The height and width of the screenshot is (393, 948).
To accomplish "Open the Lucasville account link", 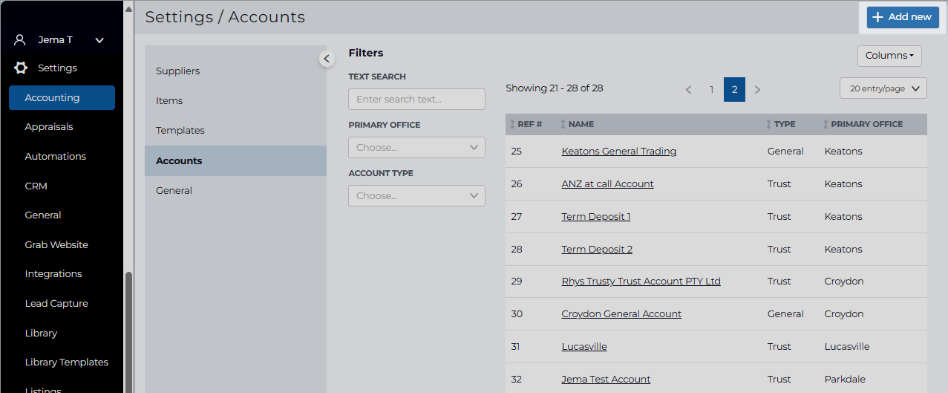I will point(584,346).
